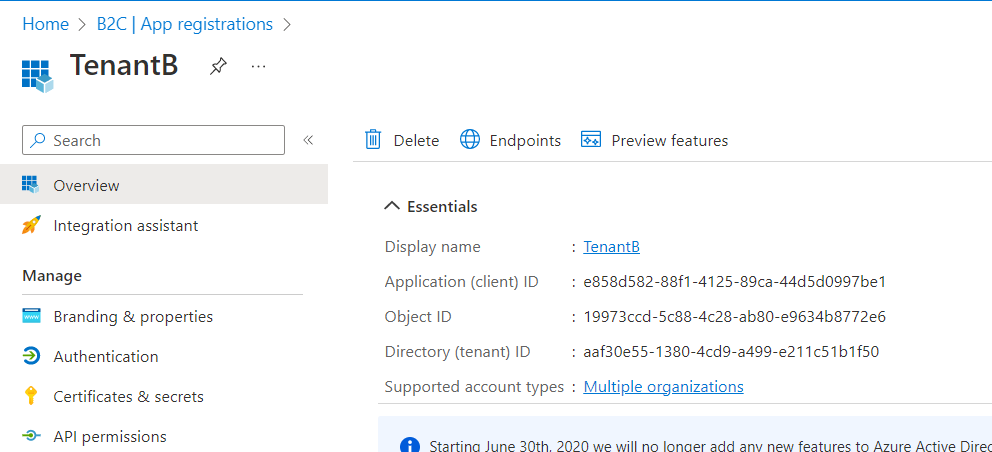Click the Delete toolbar label
Screen dimensions: 992x452
click(x=416, y=141)
